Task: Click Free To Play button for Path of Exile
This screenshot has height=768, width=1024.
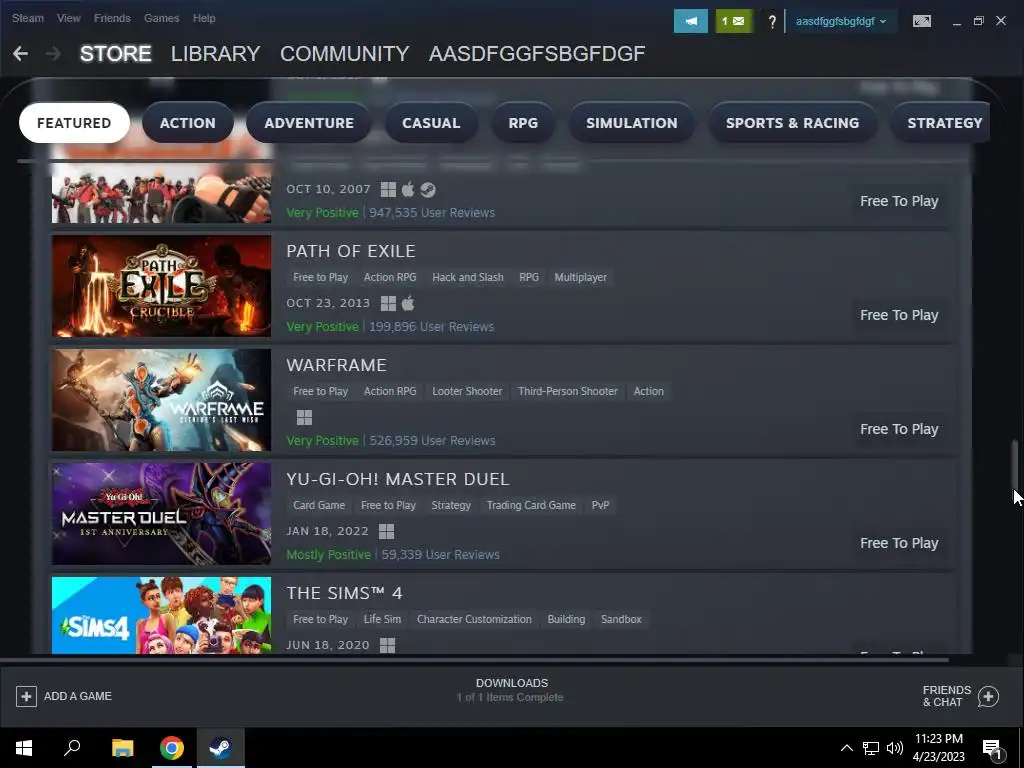Action: (x=899, y=315)
